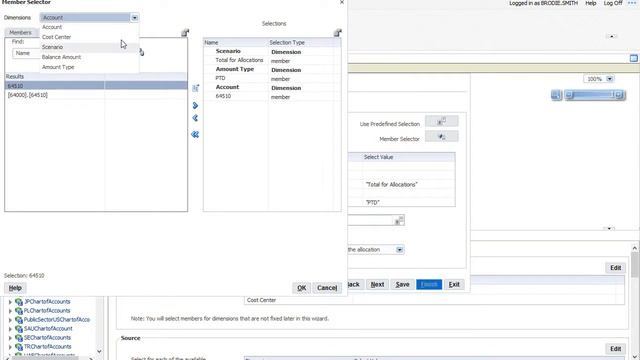This screenshot has width=640, height=360.
Task: Open the 'the allocation' dropdown
Action: pyautogui.click(x=399, y=249)
